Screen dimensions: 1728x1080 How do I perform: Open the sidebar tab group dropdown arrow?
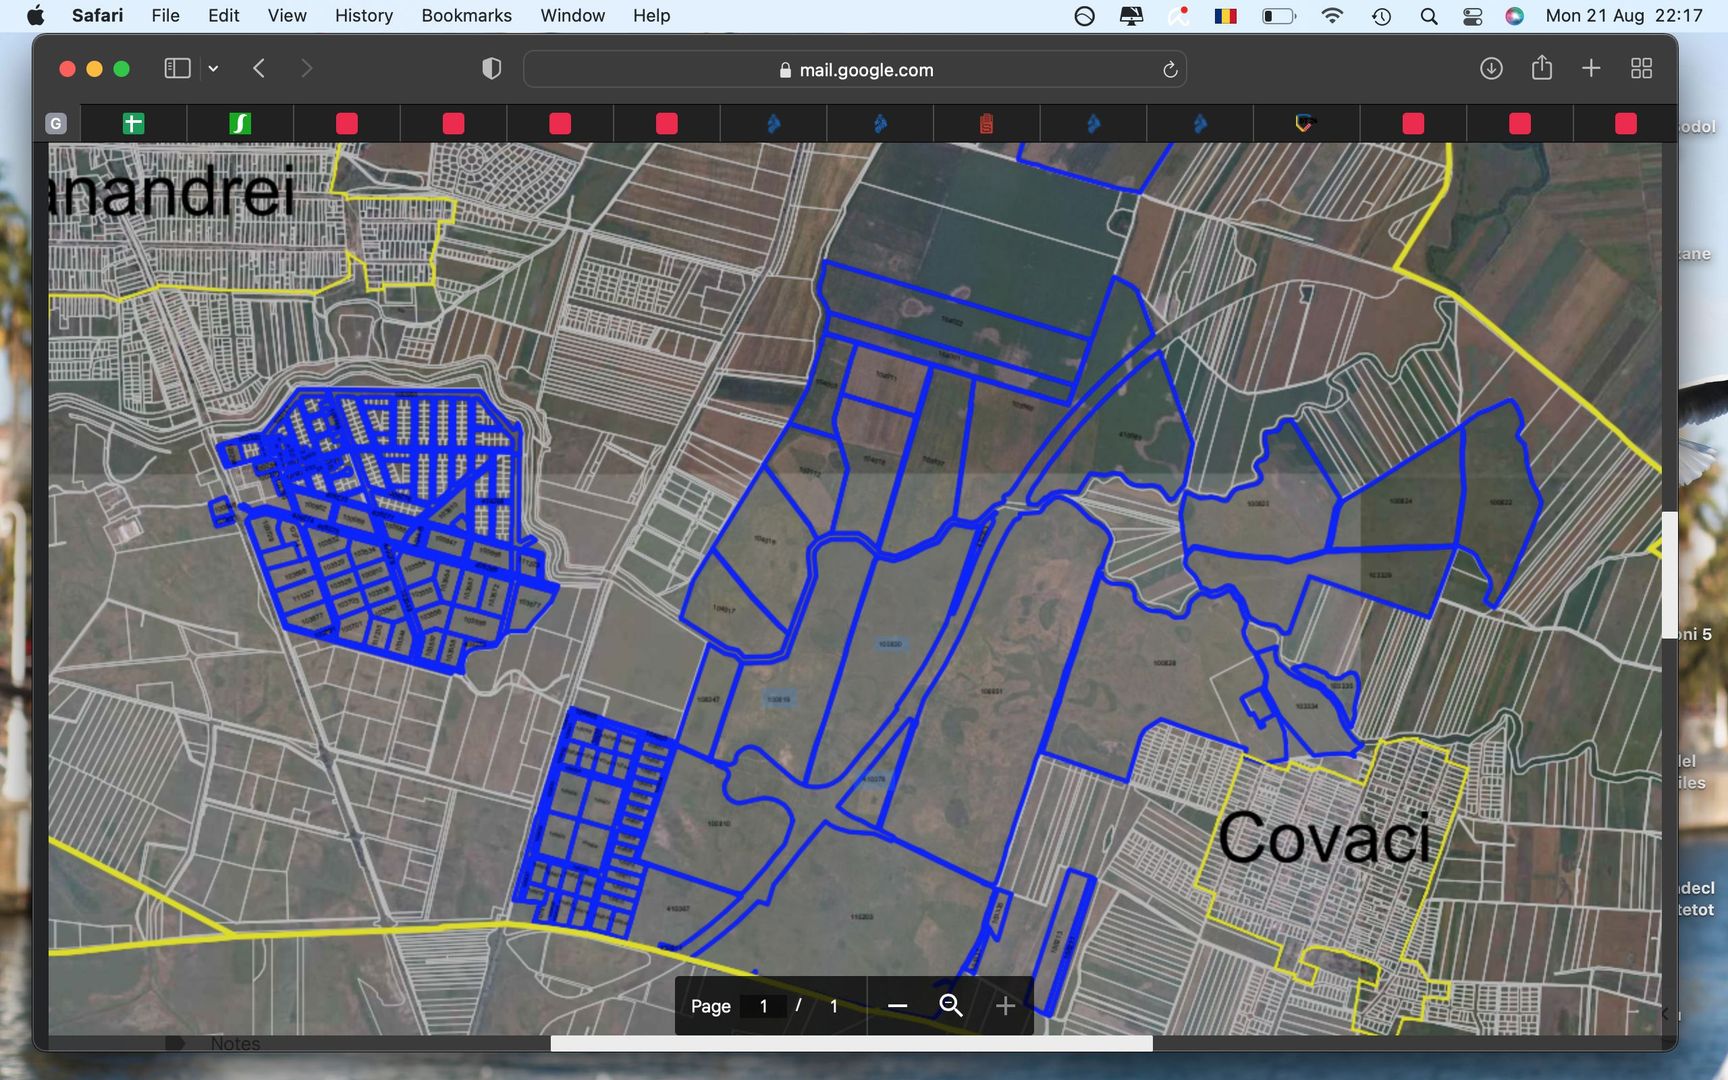(213, 69)
